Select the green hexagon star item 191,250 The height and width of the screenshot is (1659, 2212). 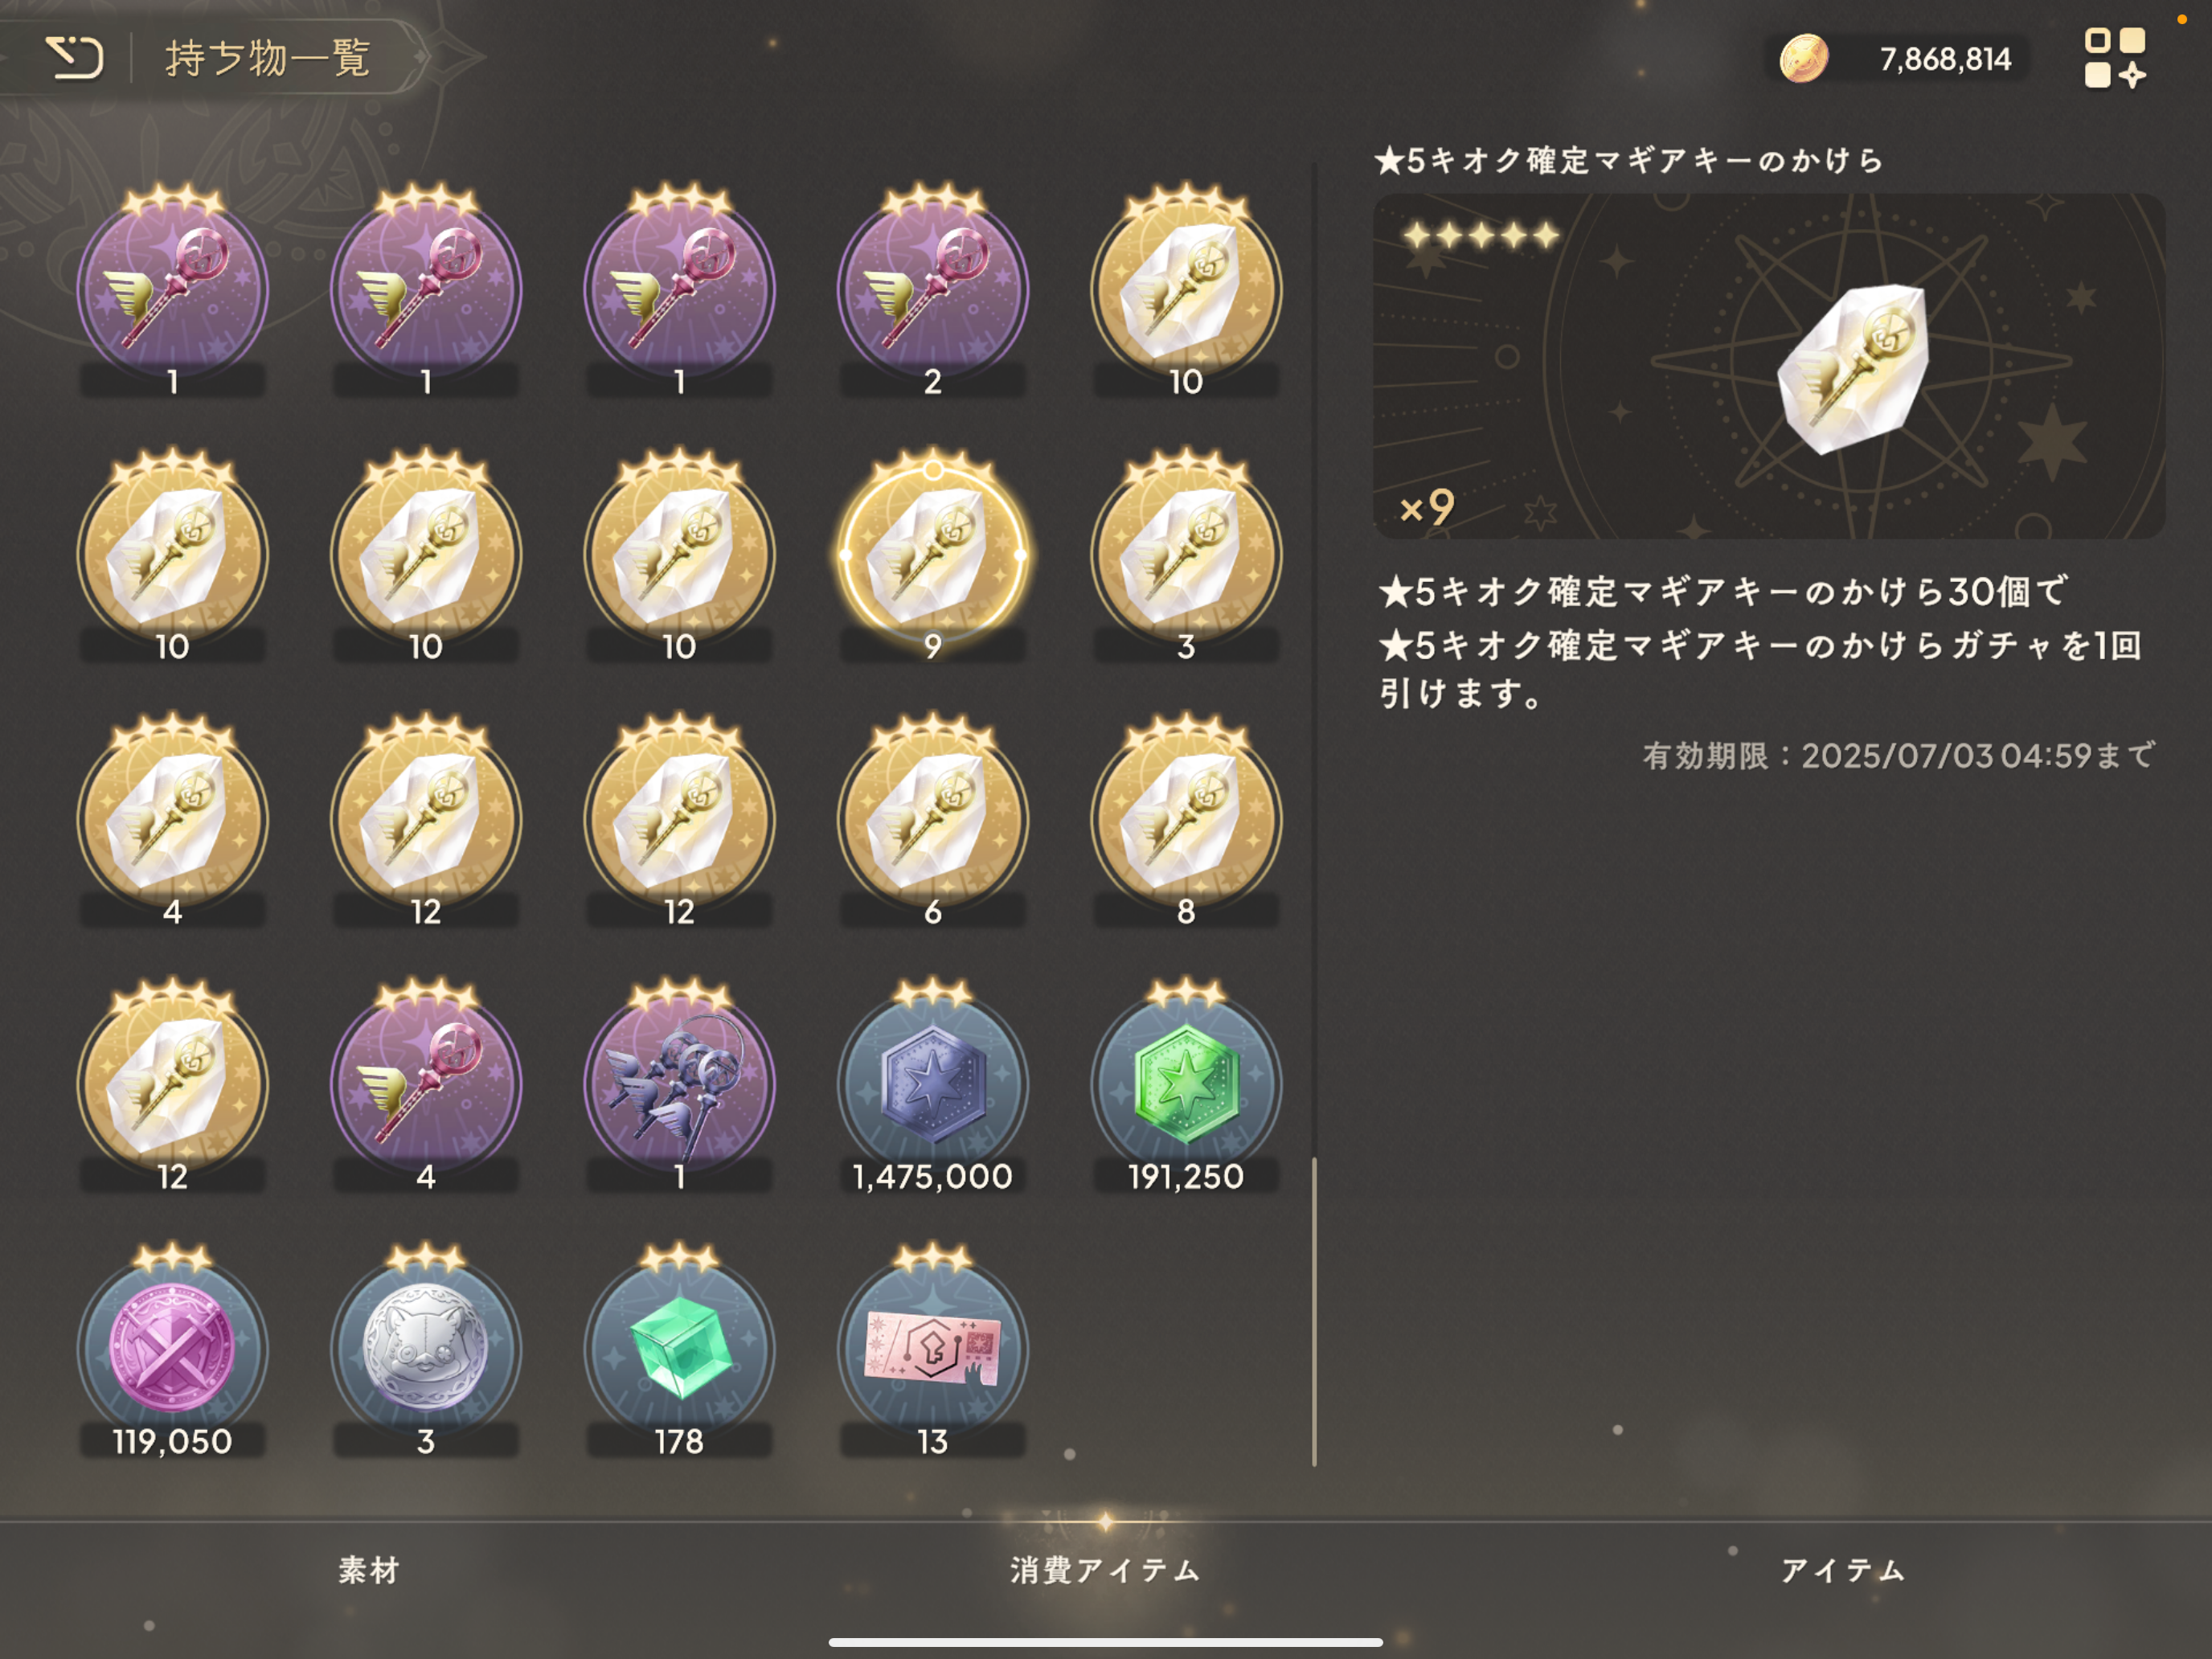point(1186,1087)
